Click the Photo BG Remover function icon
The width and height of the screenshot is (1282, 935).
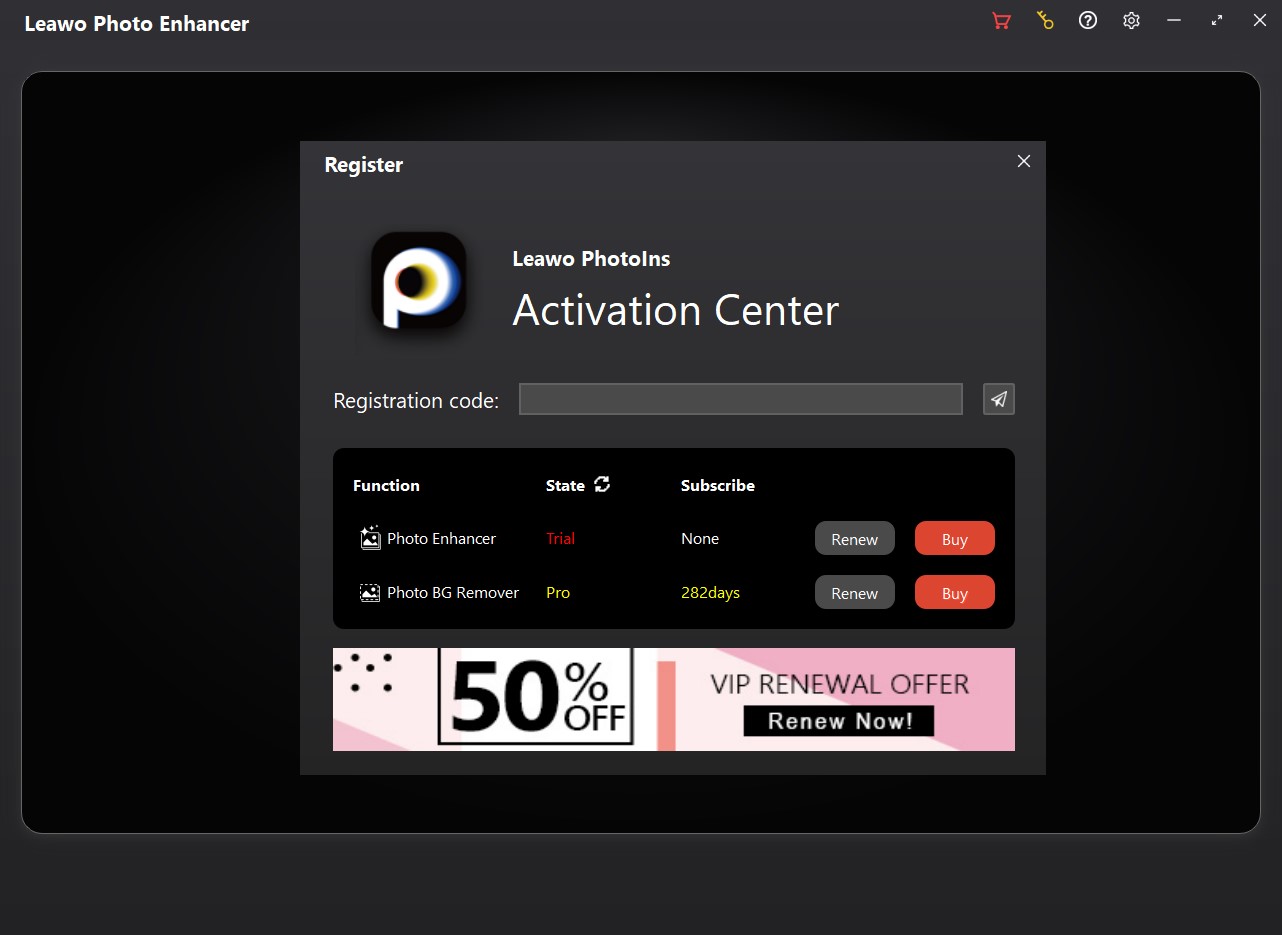[x=370, y=593]
